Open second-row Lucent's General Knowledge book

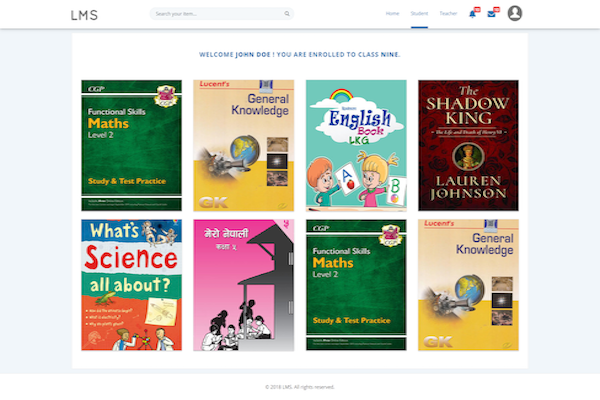468,285
